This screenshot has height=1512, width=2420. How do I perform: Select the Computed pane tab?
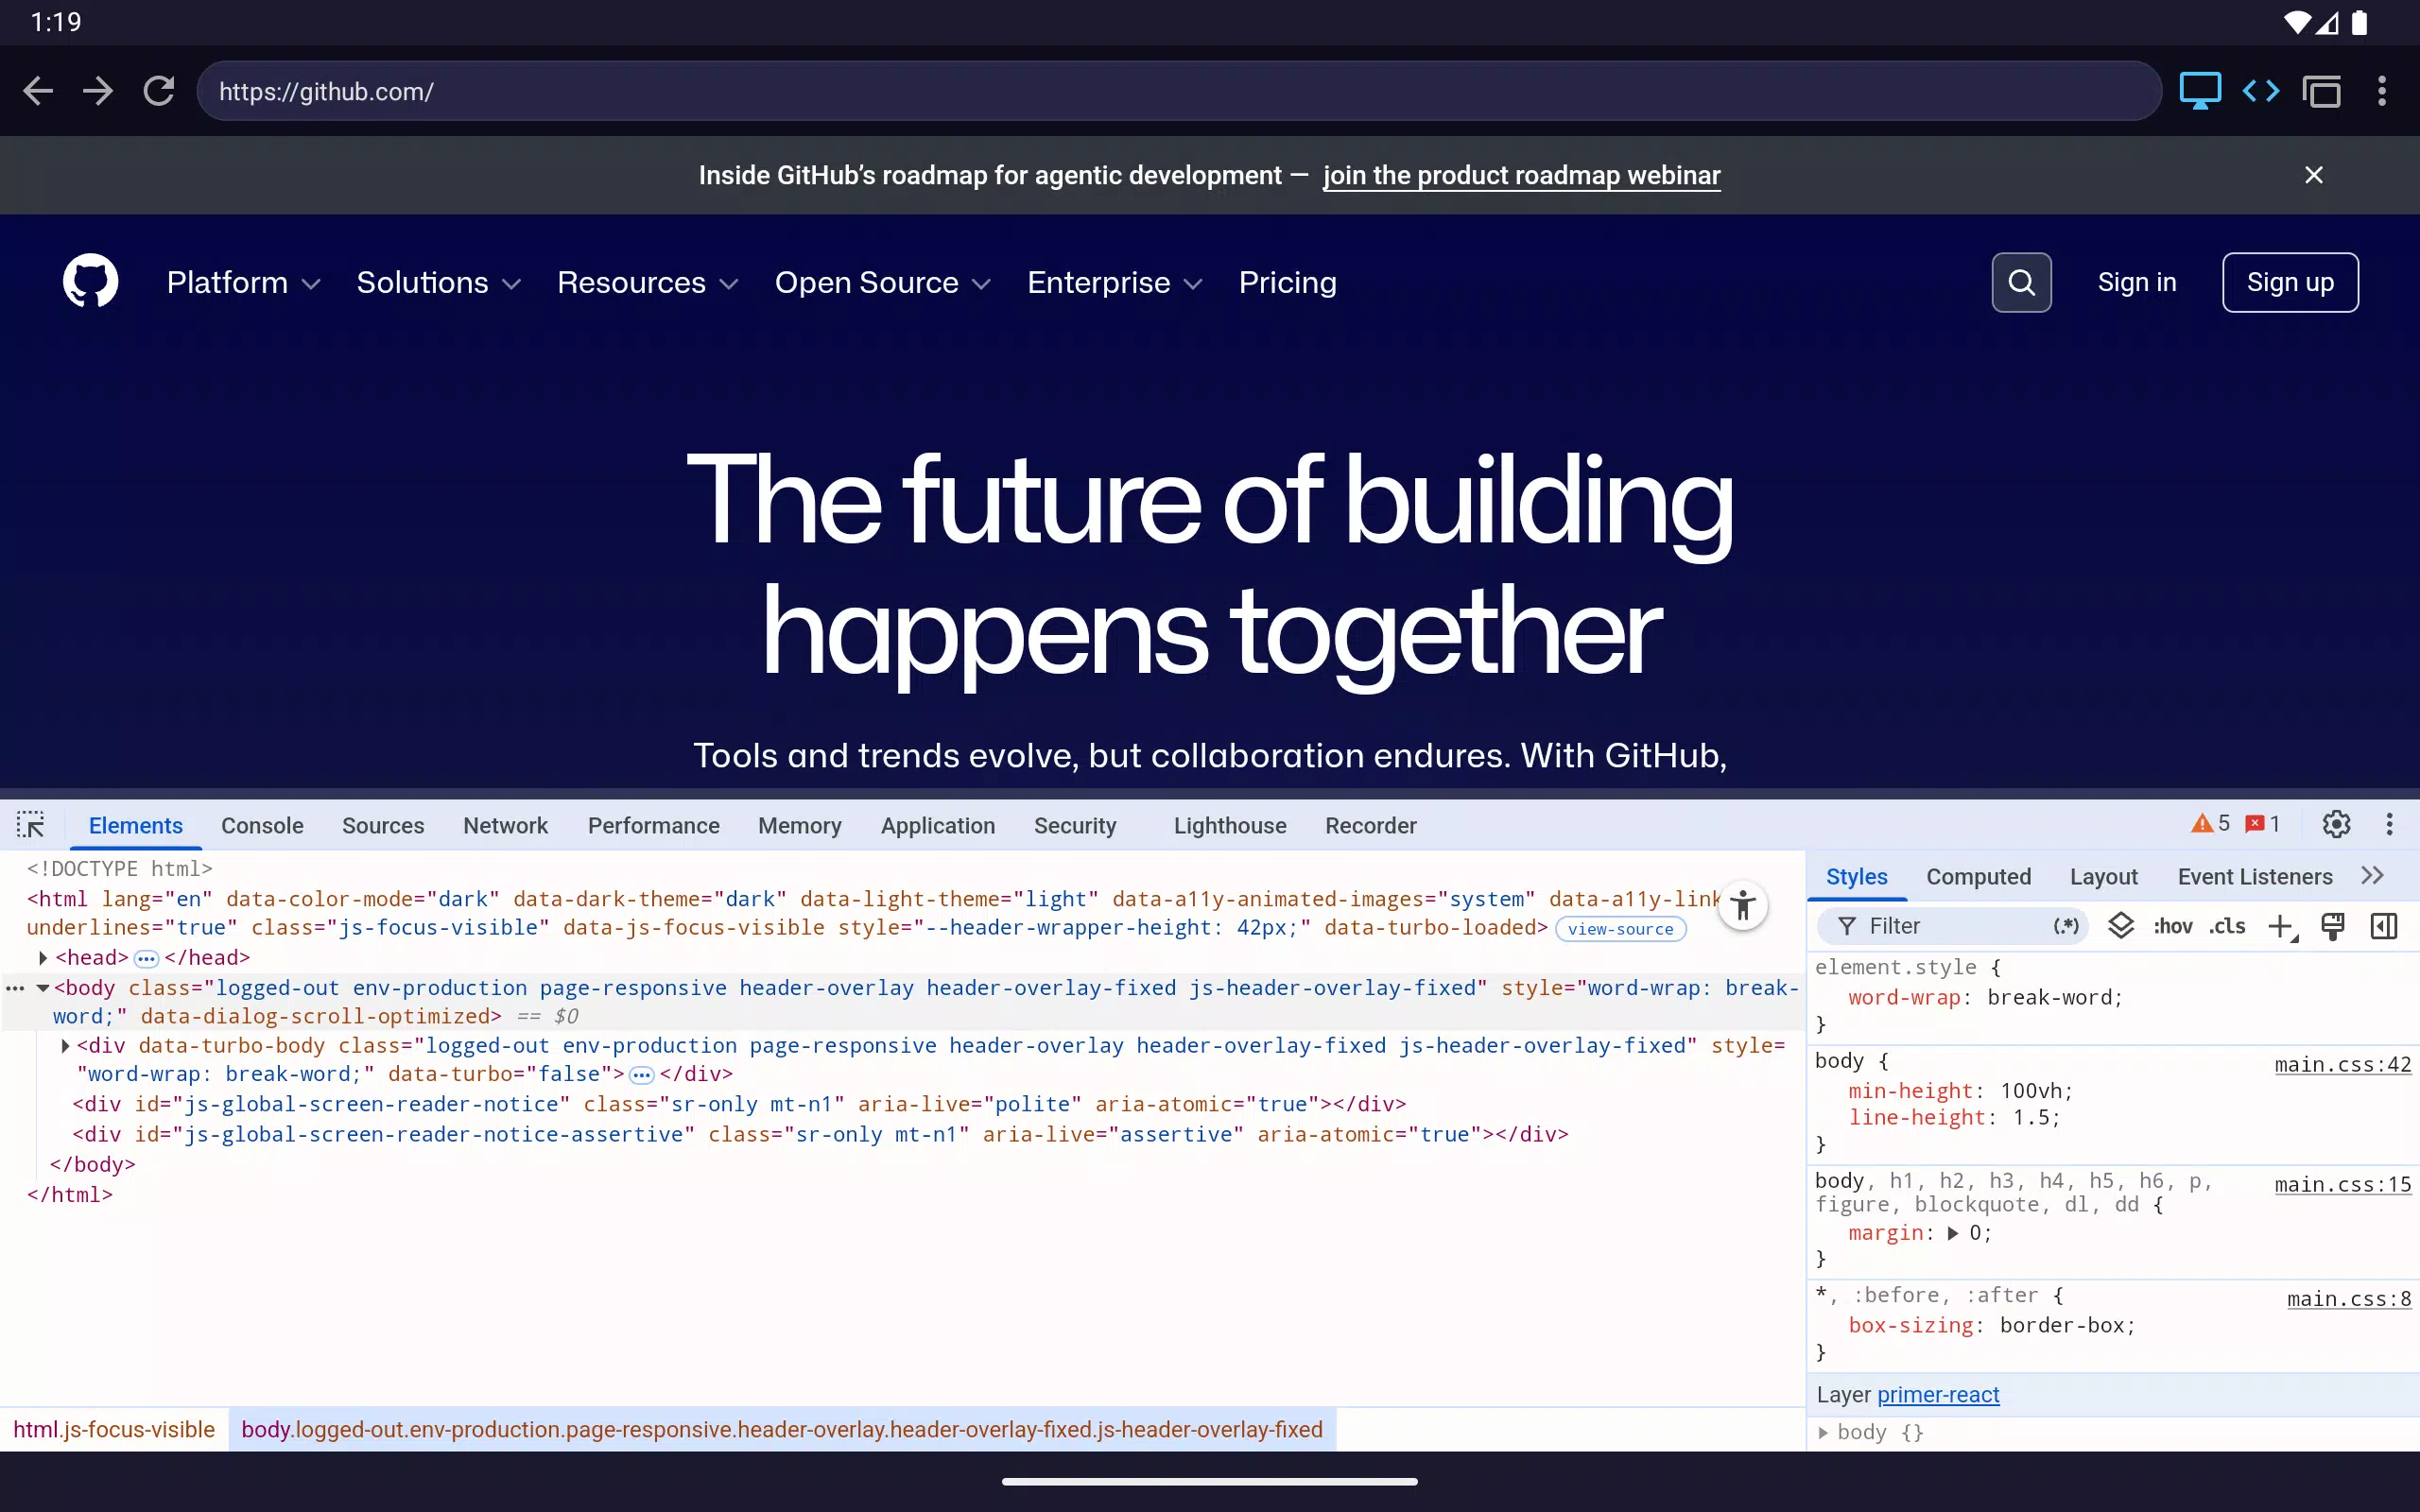pos(1979,876)
